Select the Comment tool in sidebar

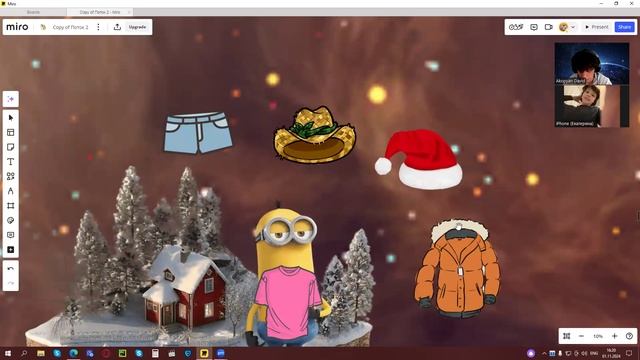click(x=11, y=235)
